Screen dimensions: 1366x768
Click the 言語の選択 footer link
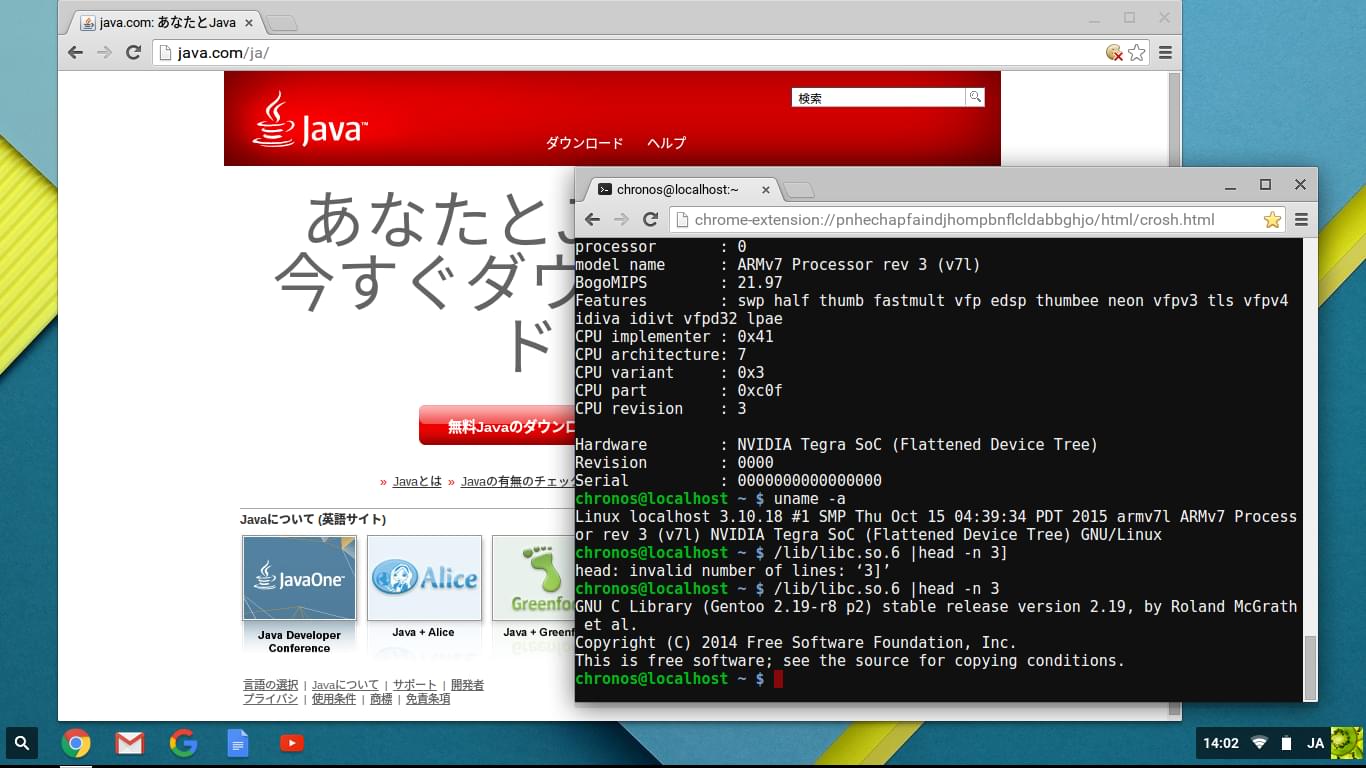click(x=271, y=685)
